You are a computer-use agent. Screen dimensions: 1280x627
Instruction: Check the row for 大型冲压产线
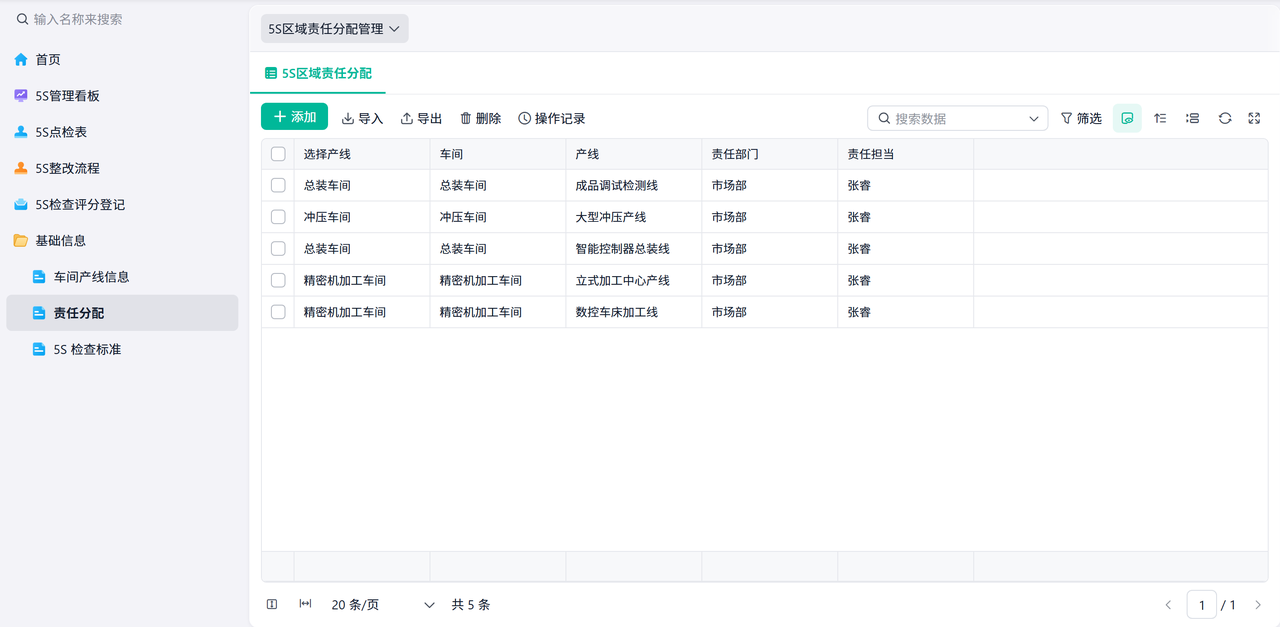pos(278,217)
